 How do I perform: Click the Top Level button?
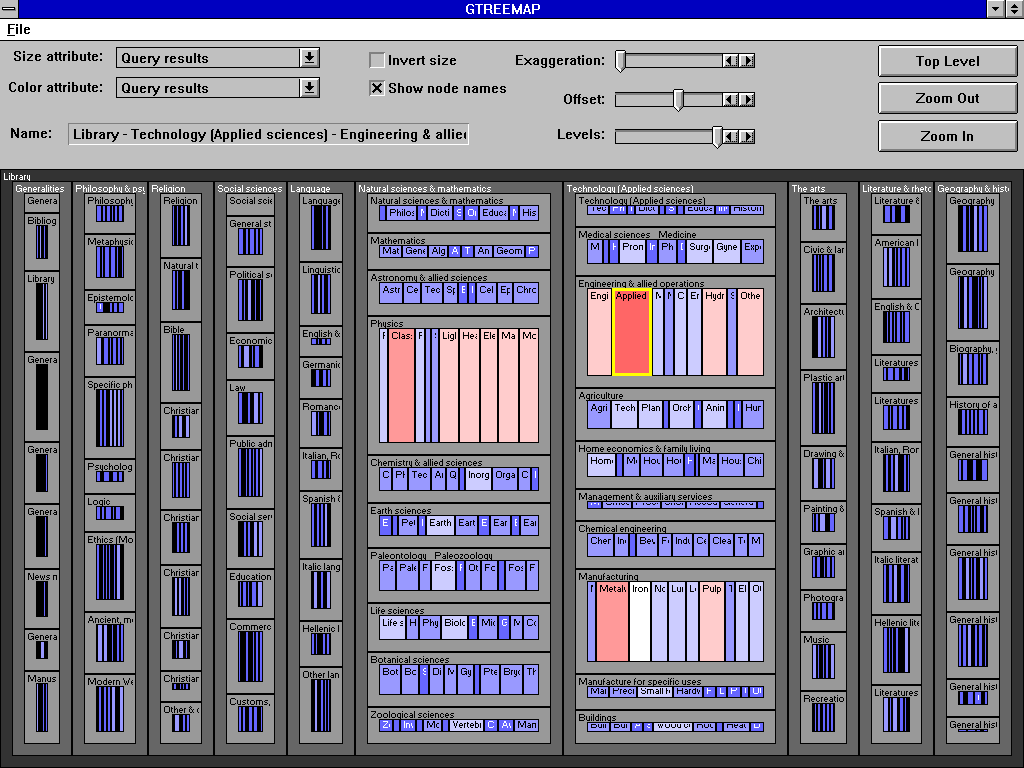pos(947,61)
